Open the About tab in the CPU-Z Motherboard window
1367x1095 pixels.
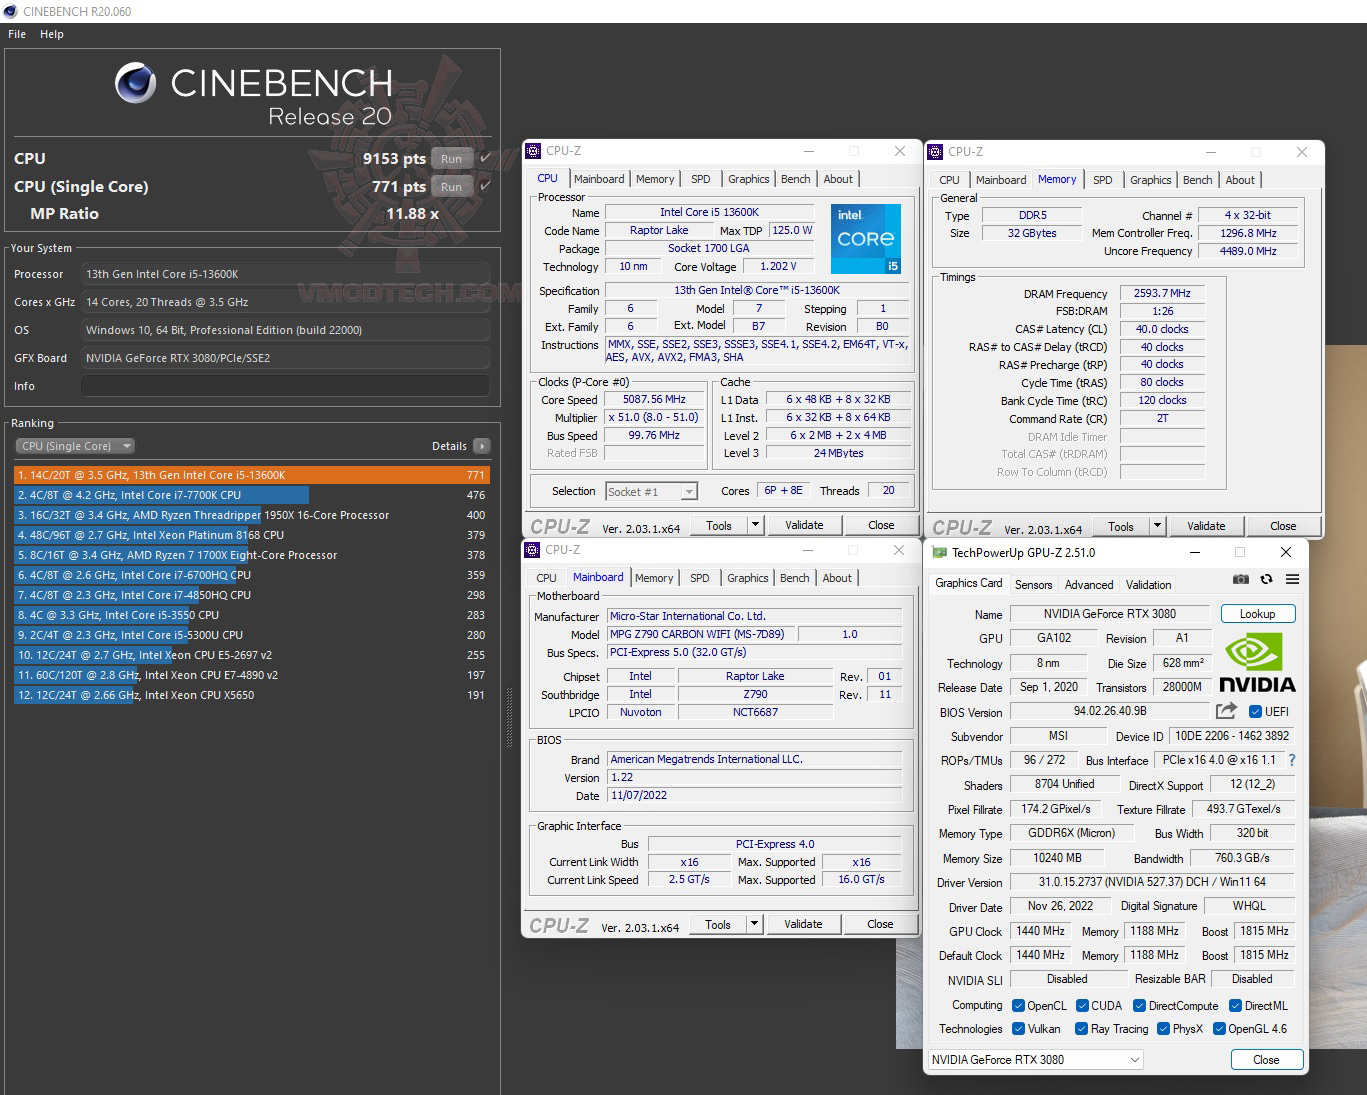838,578
